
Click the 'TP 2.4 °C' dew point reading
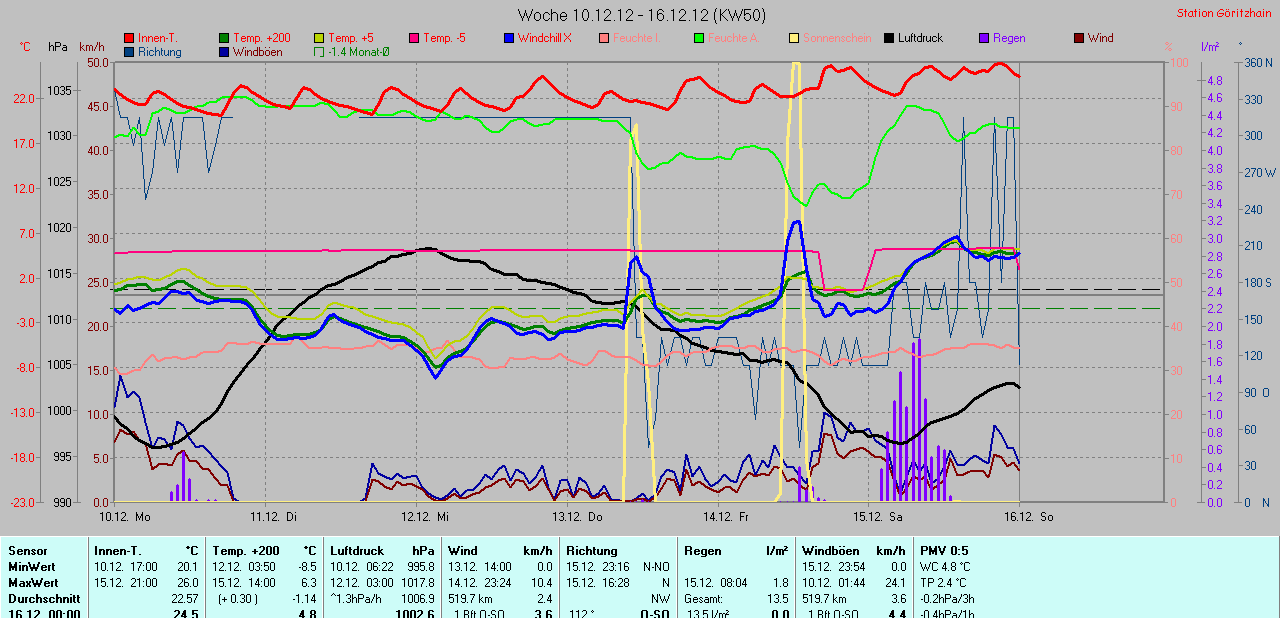[945, 582]
